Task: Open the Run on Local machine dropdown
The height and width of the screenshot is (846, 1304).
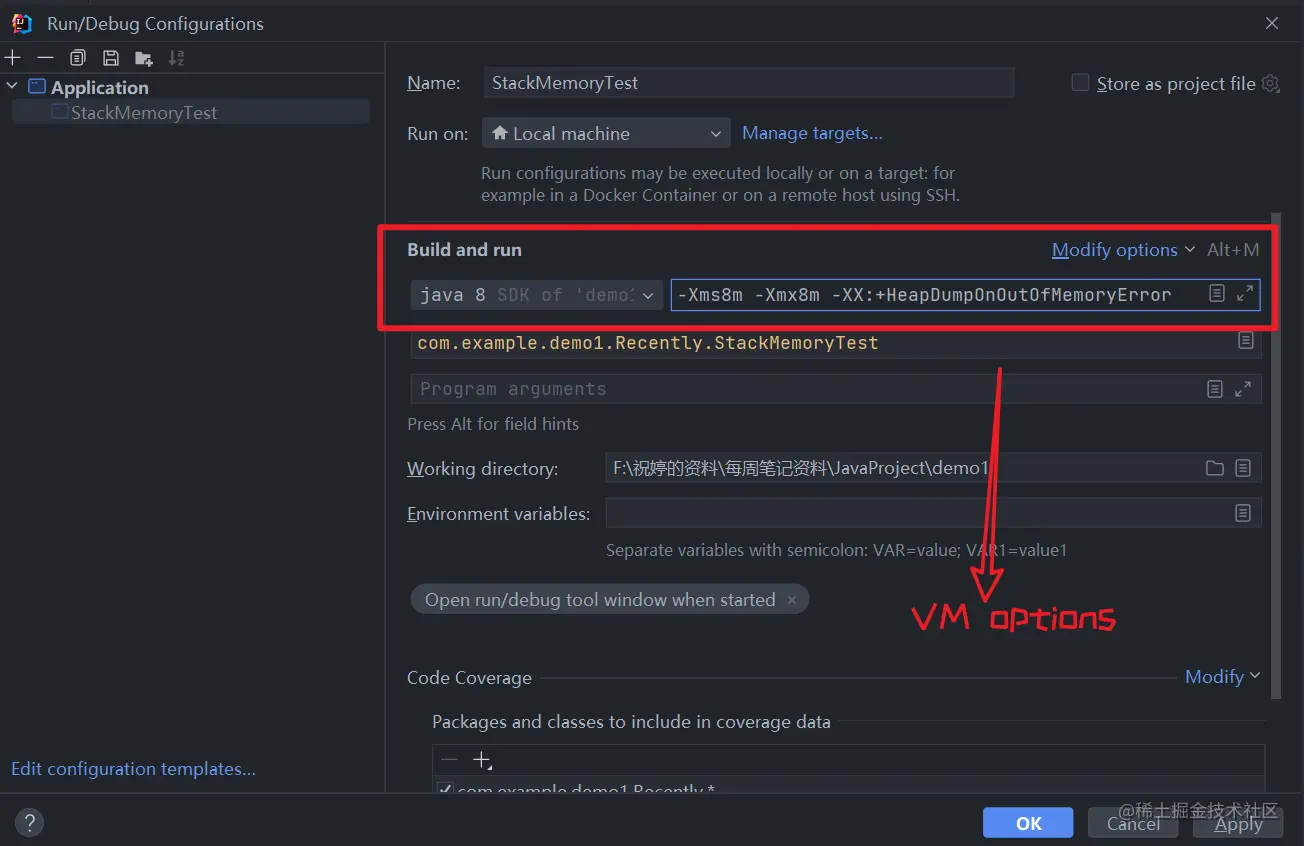Action: (x=606, y=133)
